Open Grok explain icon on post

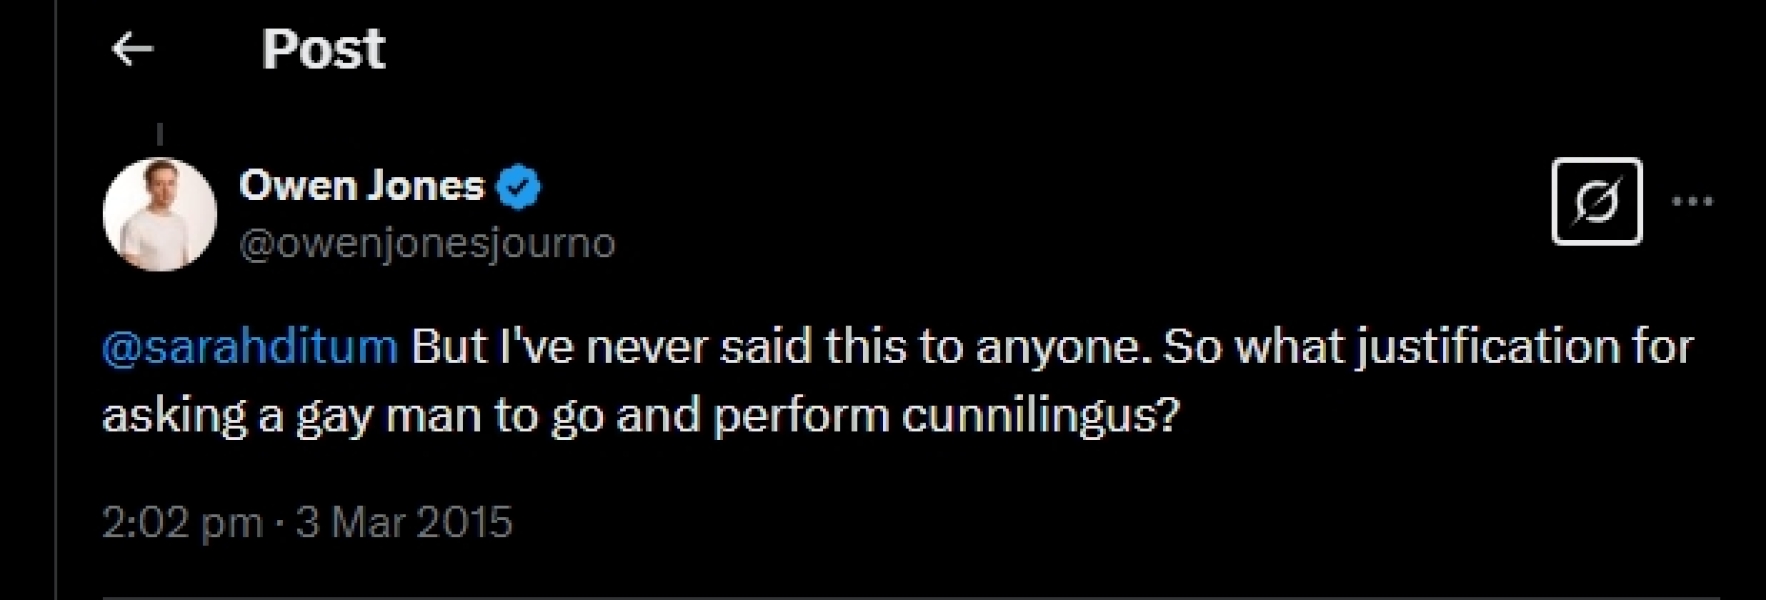[x=1596, y=201]
